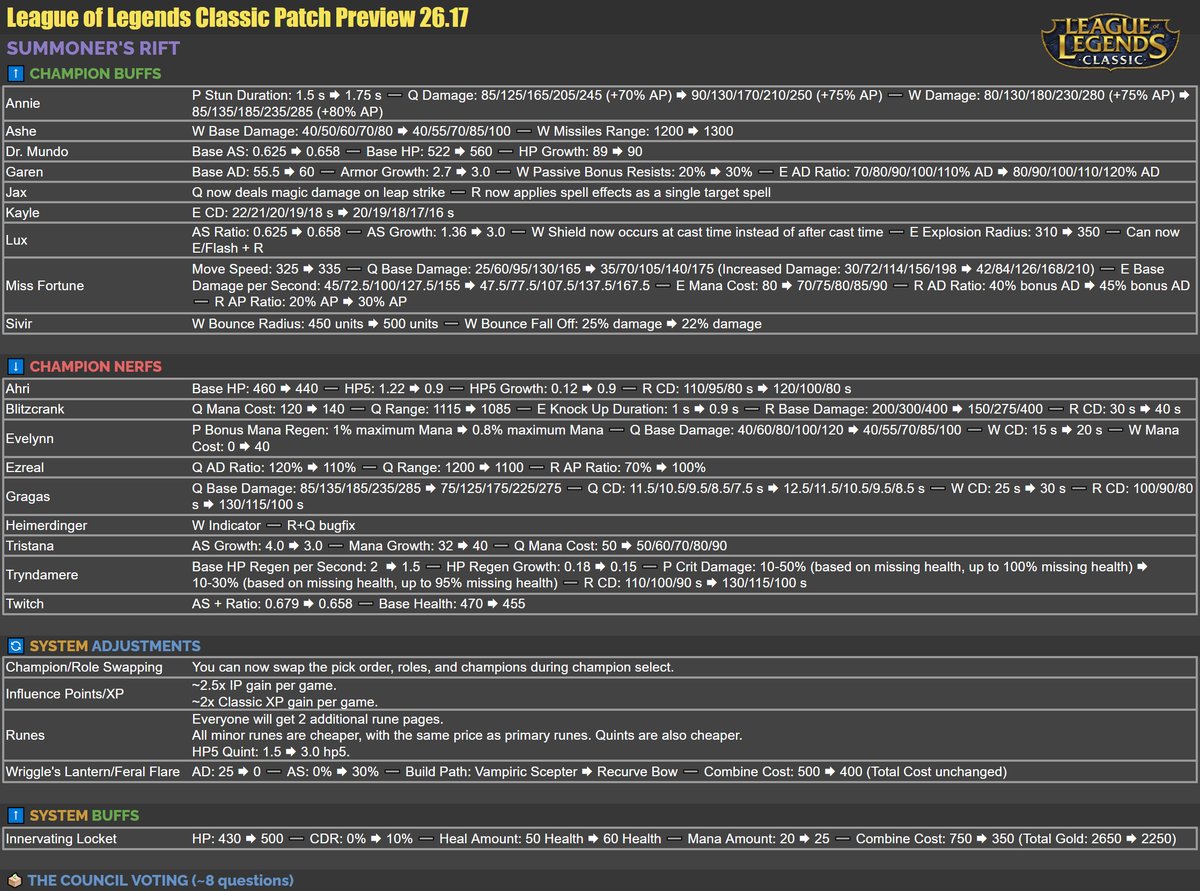This screenshot has width=1200, height=891.
Task: Select the Dr. Mundo champion name
Action: click(x=37, y=152)
